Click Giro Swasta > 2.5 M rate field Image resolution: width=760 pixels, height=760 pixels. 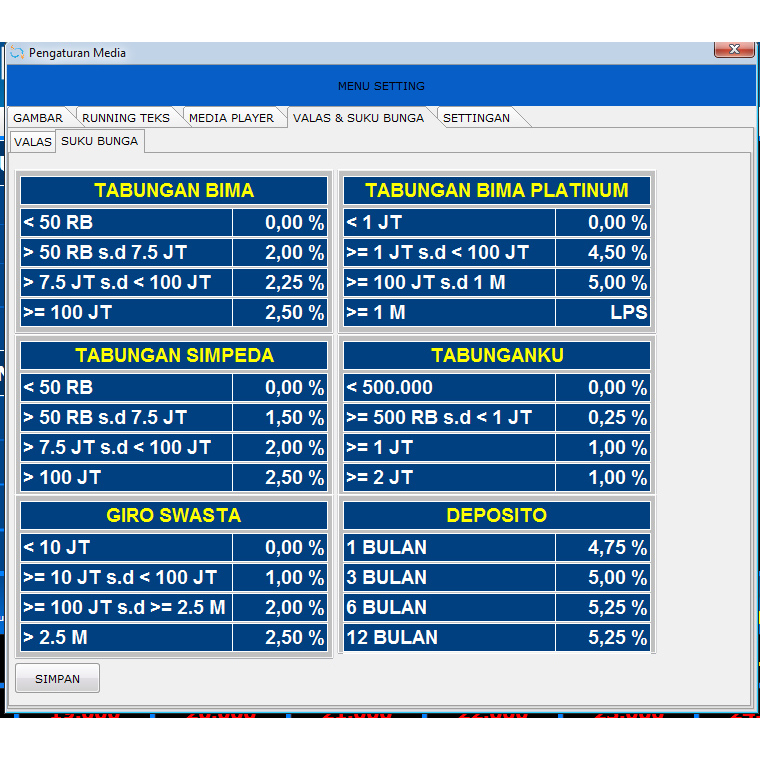[x=280, y=637]
